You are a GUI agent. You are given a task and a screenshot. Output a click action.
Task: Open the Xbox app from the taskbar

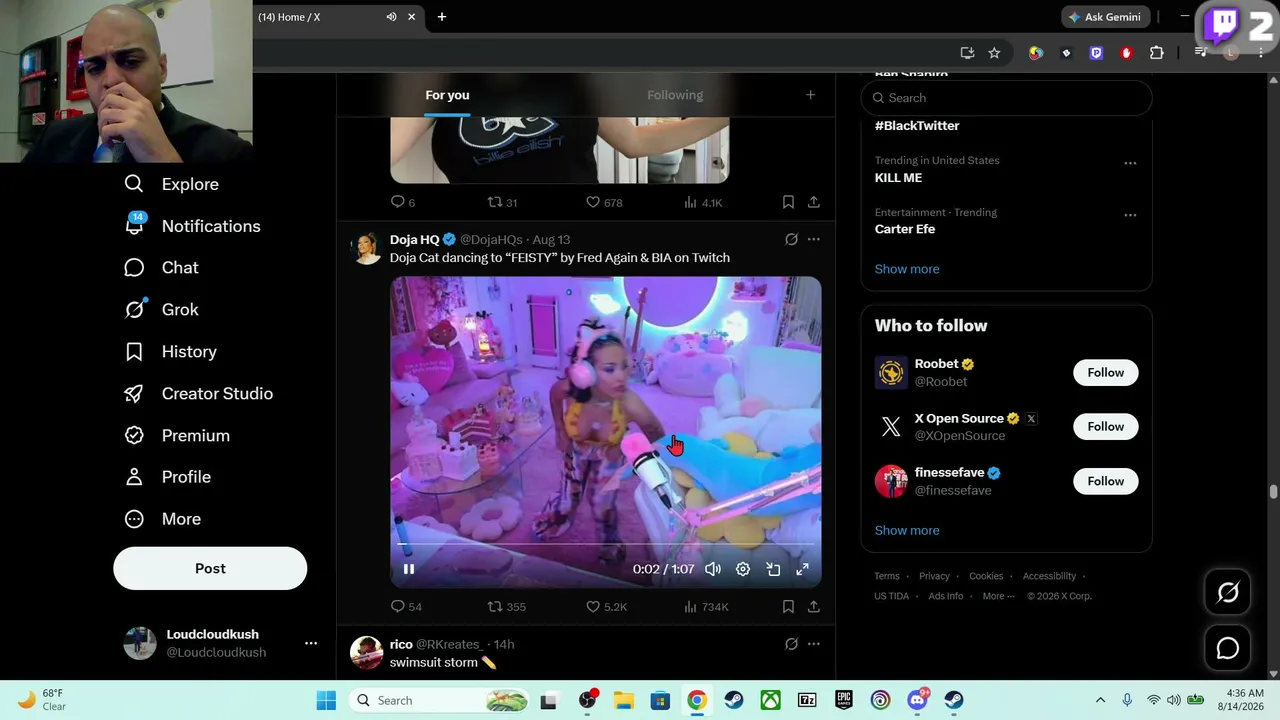[770, 700]
